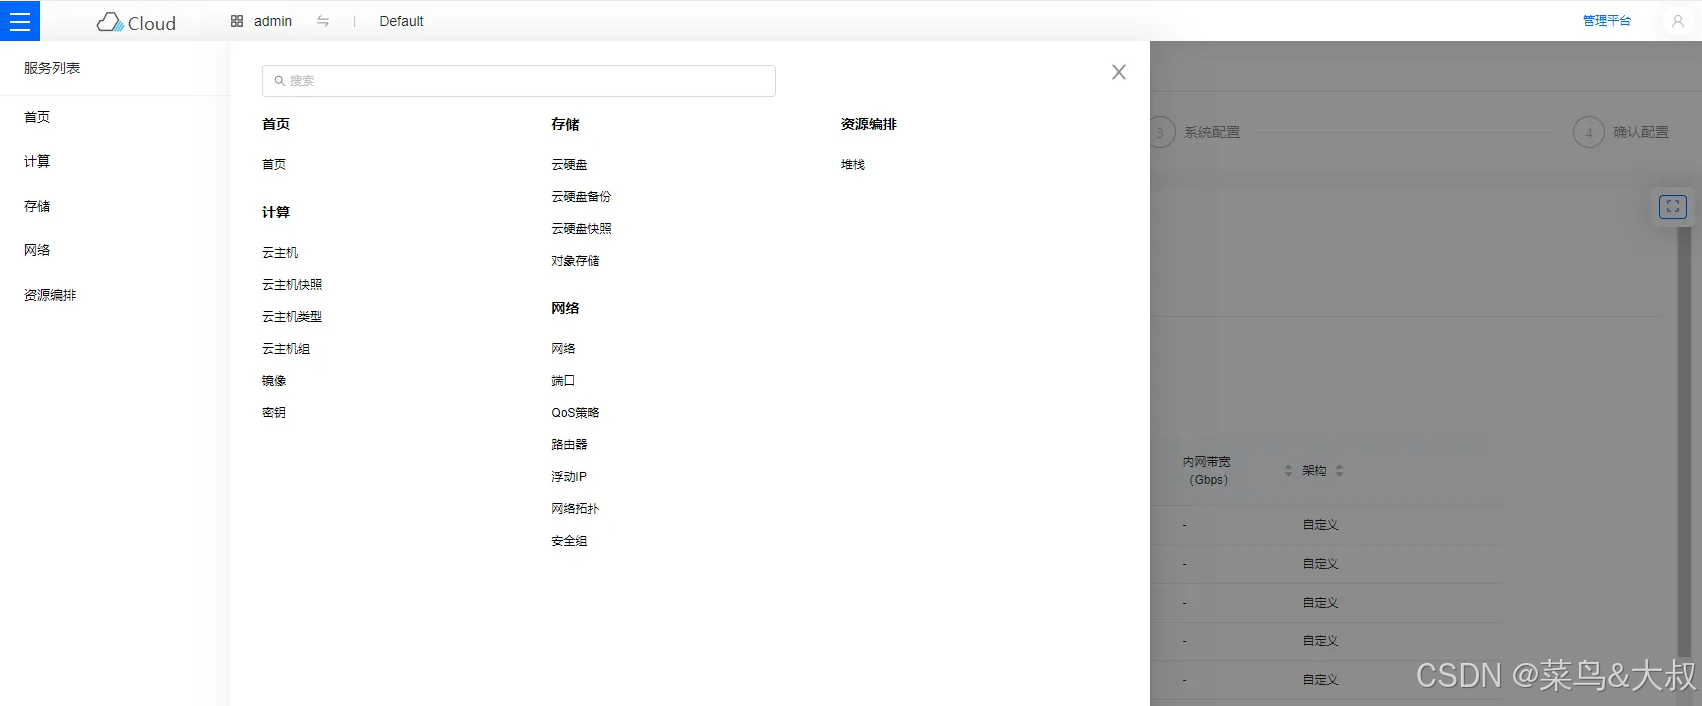Open 浮动IP service link
The width and height of the screenshot is (1702, 706).
point(569,476)
